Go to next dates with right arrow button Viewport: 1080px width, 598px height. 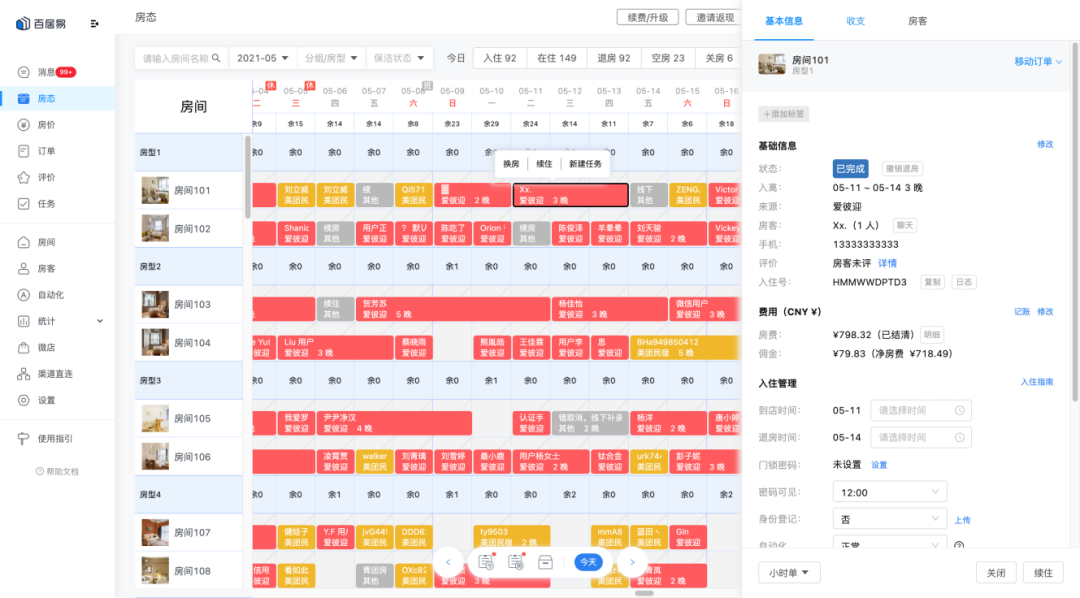632,562
